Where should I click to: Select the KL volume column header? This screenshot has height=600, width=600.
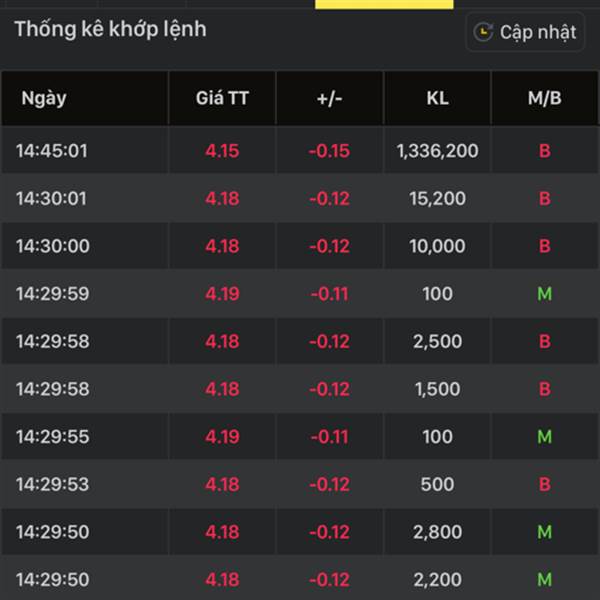click(x=437, y=98)
